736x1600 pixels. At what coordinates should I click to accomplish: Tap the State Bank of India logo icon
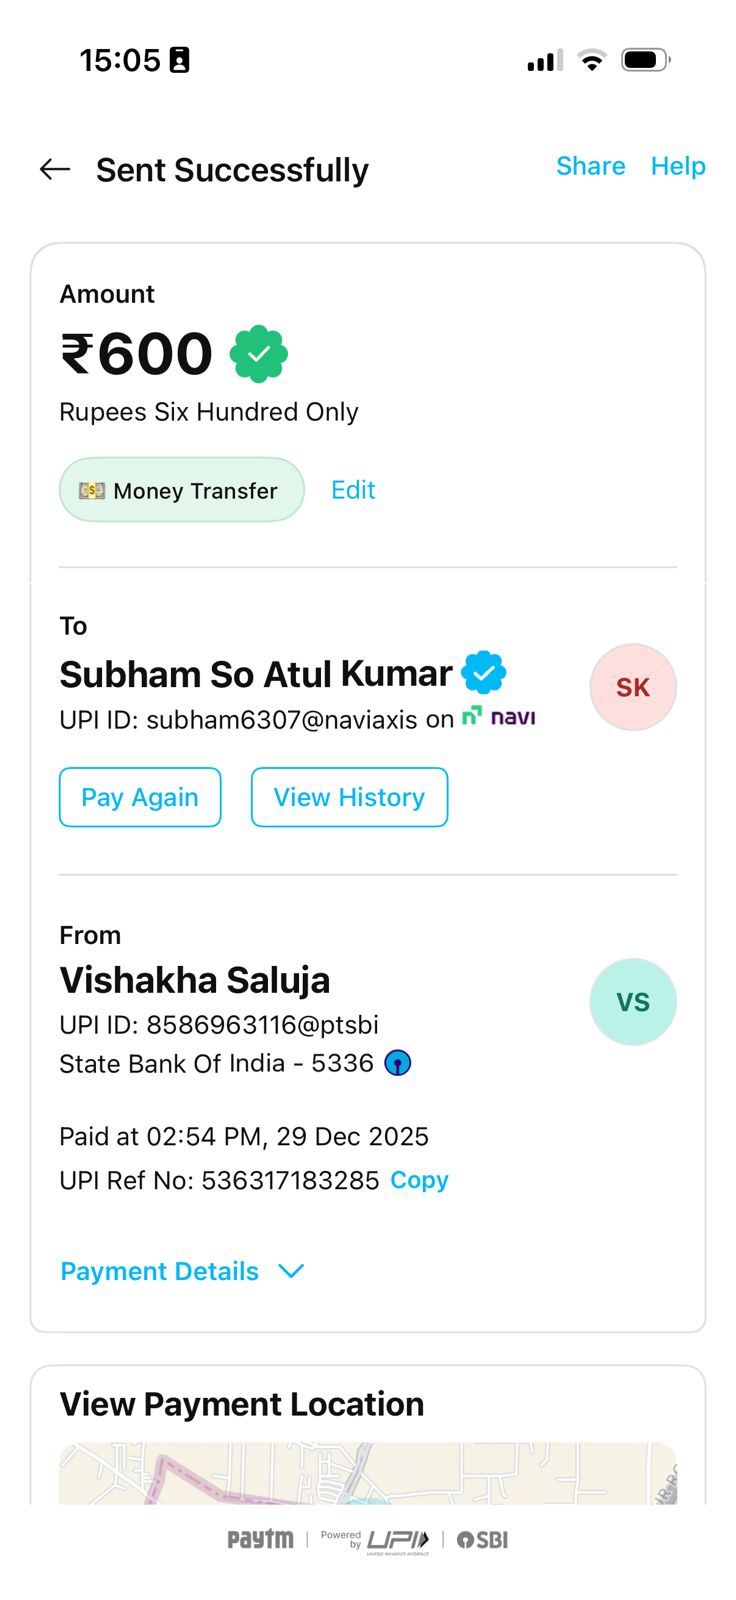(398, 1063)
